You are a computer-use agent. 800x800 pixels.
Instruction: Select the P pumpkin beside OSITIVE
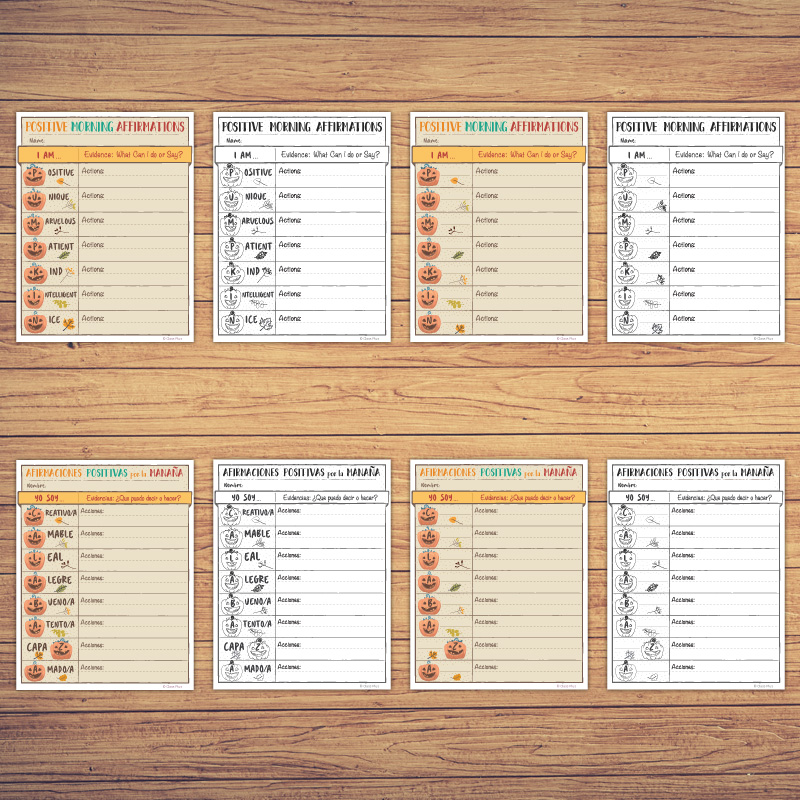[34, 173]
